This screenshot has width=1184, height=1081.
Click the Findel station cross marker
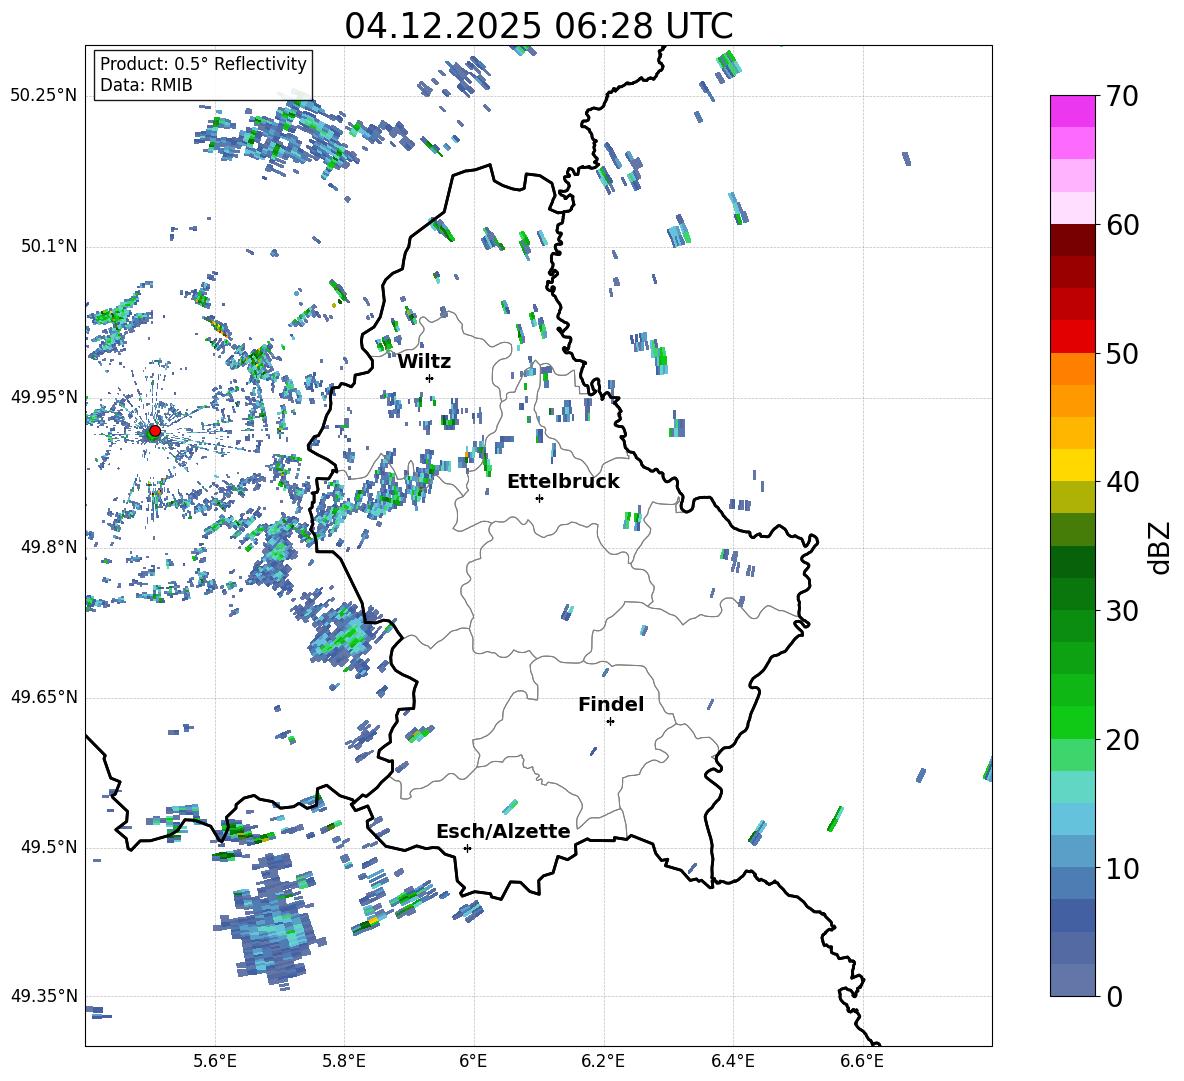click(x=610, y=721)
